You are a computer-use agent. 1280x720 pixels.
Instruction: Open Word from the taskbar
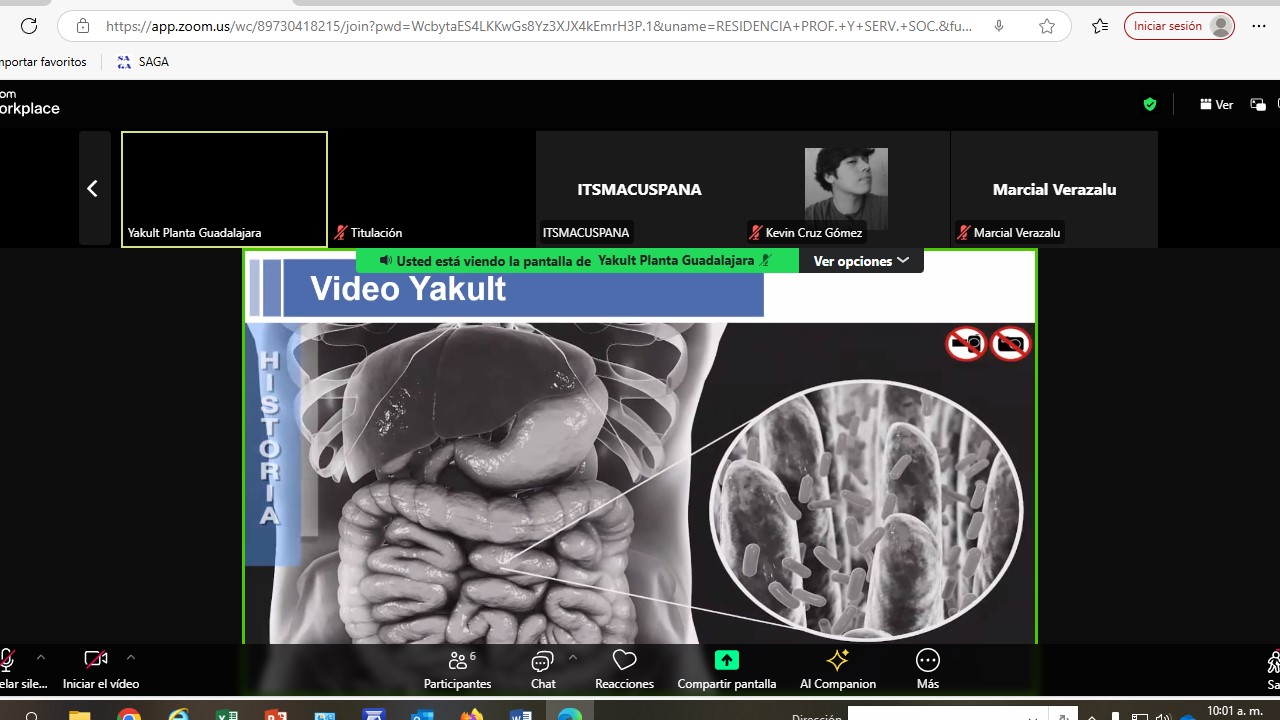pos(521,714)
